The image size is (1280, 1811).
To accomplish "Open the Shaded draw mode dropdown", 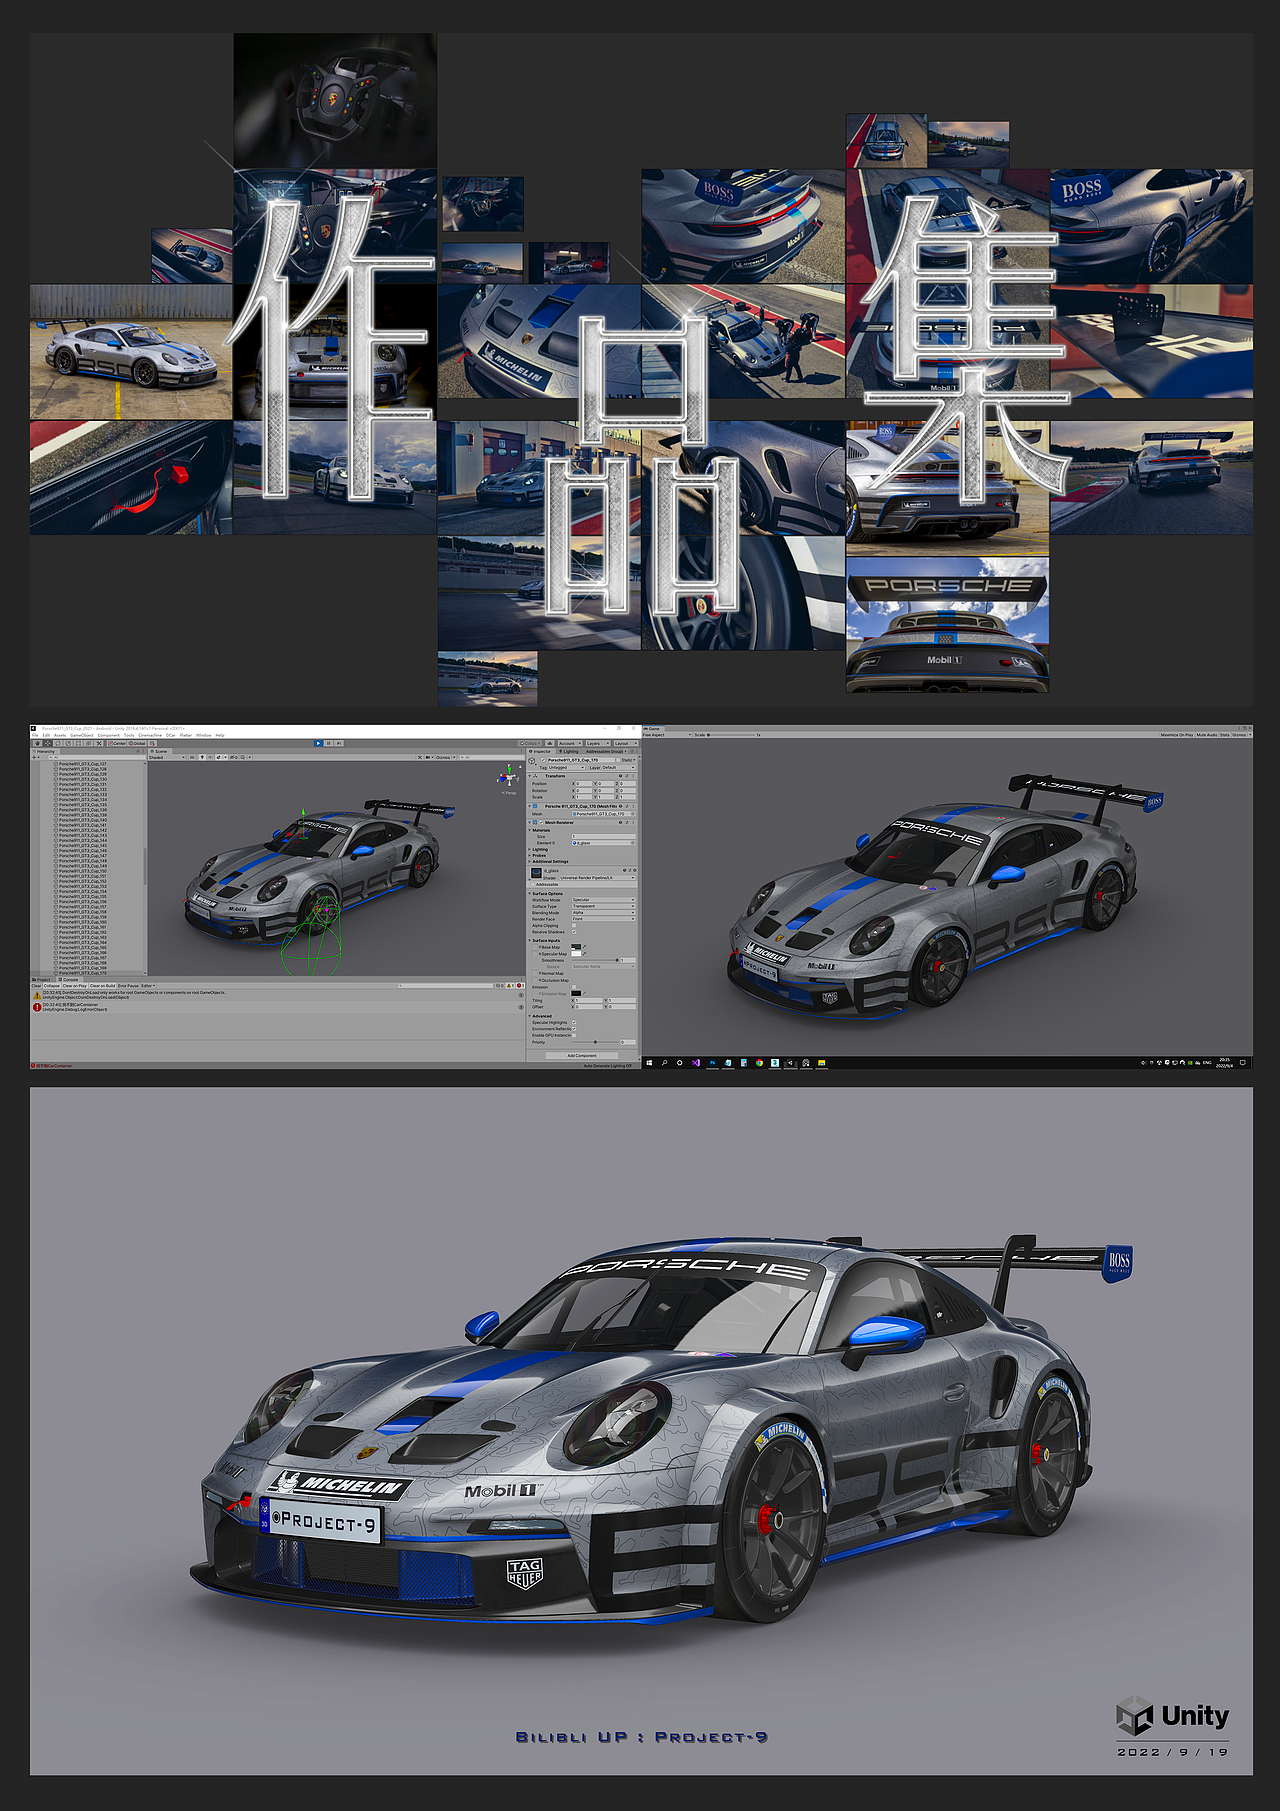I will pos(166,757).
